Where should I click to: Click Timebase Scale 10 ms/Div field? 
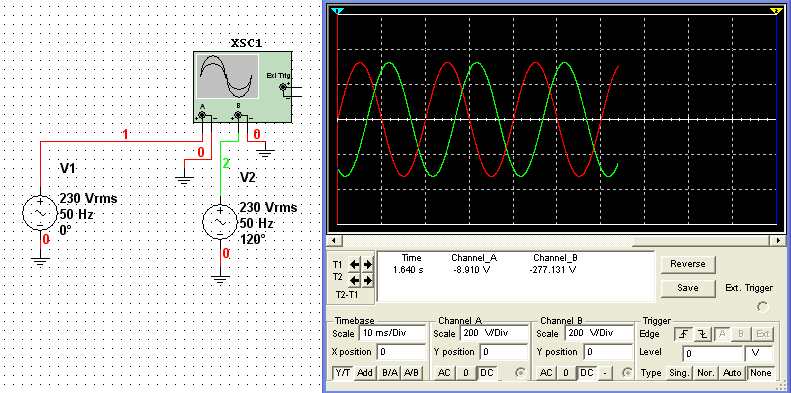(392, 333)
